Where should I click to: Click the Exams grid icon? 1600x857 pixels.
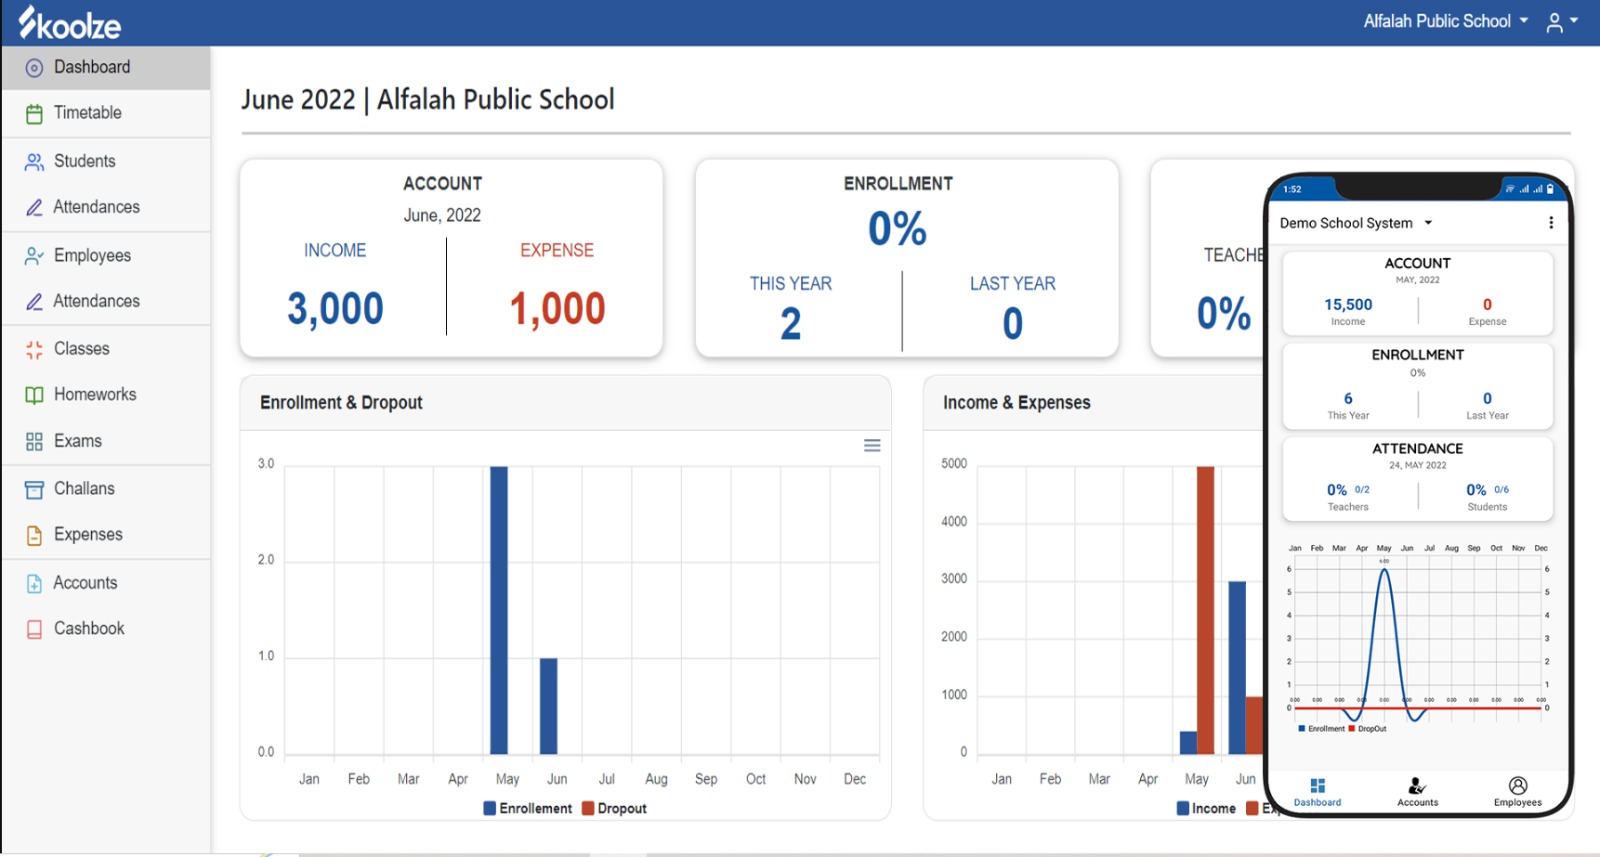pyautogui.click(x=34, y=442)
